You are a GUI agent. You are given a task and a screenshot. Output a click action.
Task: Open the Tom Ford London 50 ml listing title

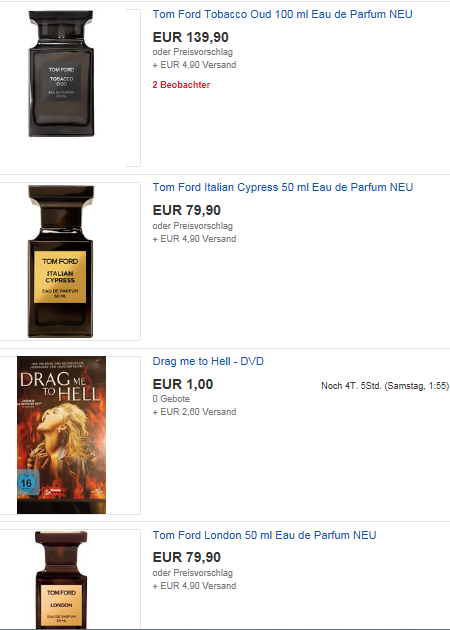264,535
